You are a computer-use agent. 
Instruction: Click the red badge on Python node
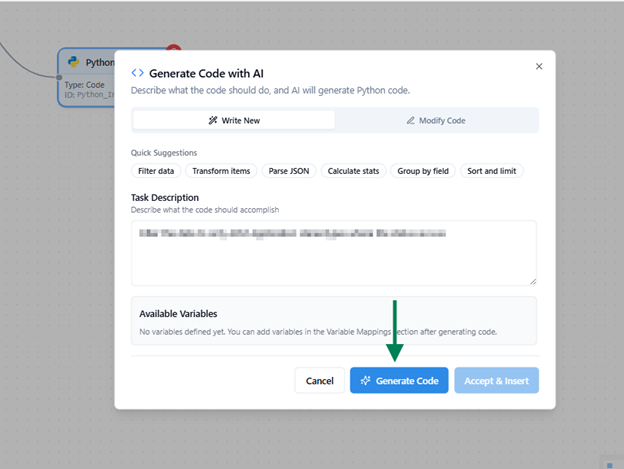[x=174, y=49]
